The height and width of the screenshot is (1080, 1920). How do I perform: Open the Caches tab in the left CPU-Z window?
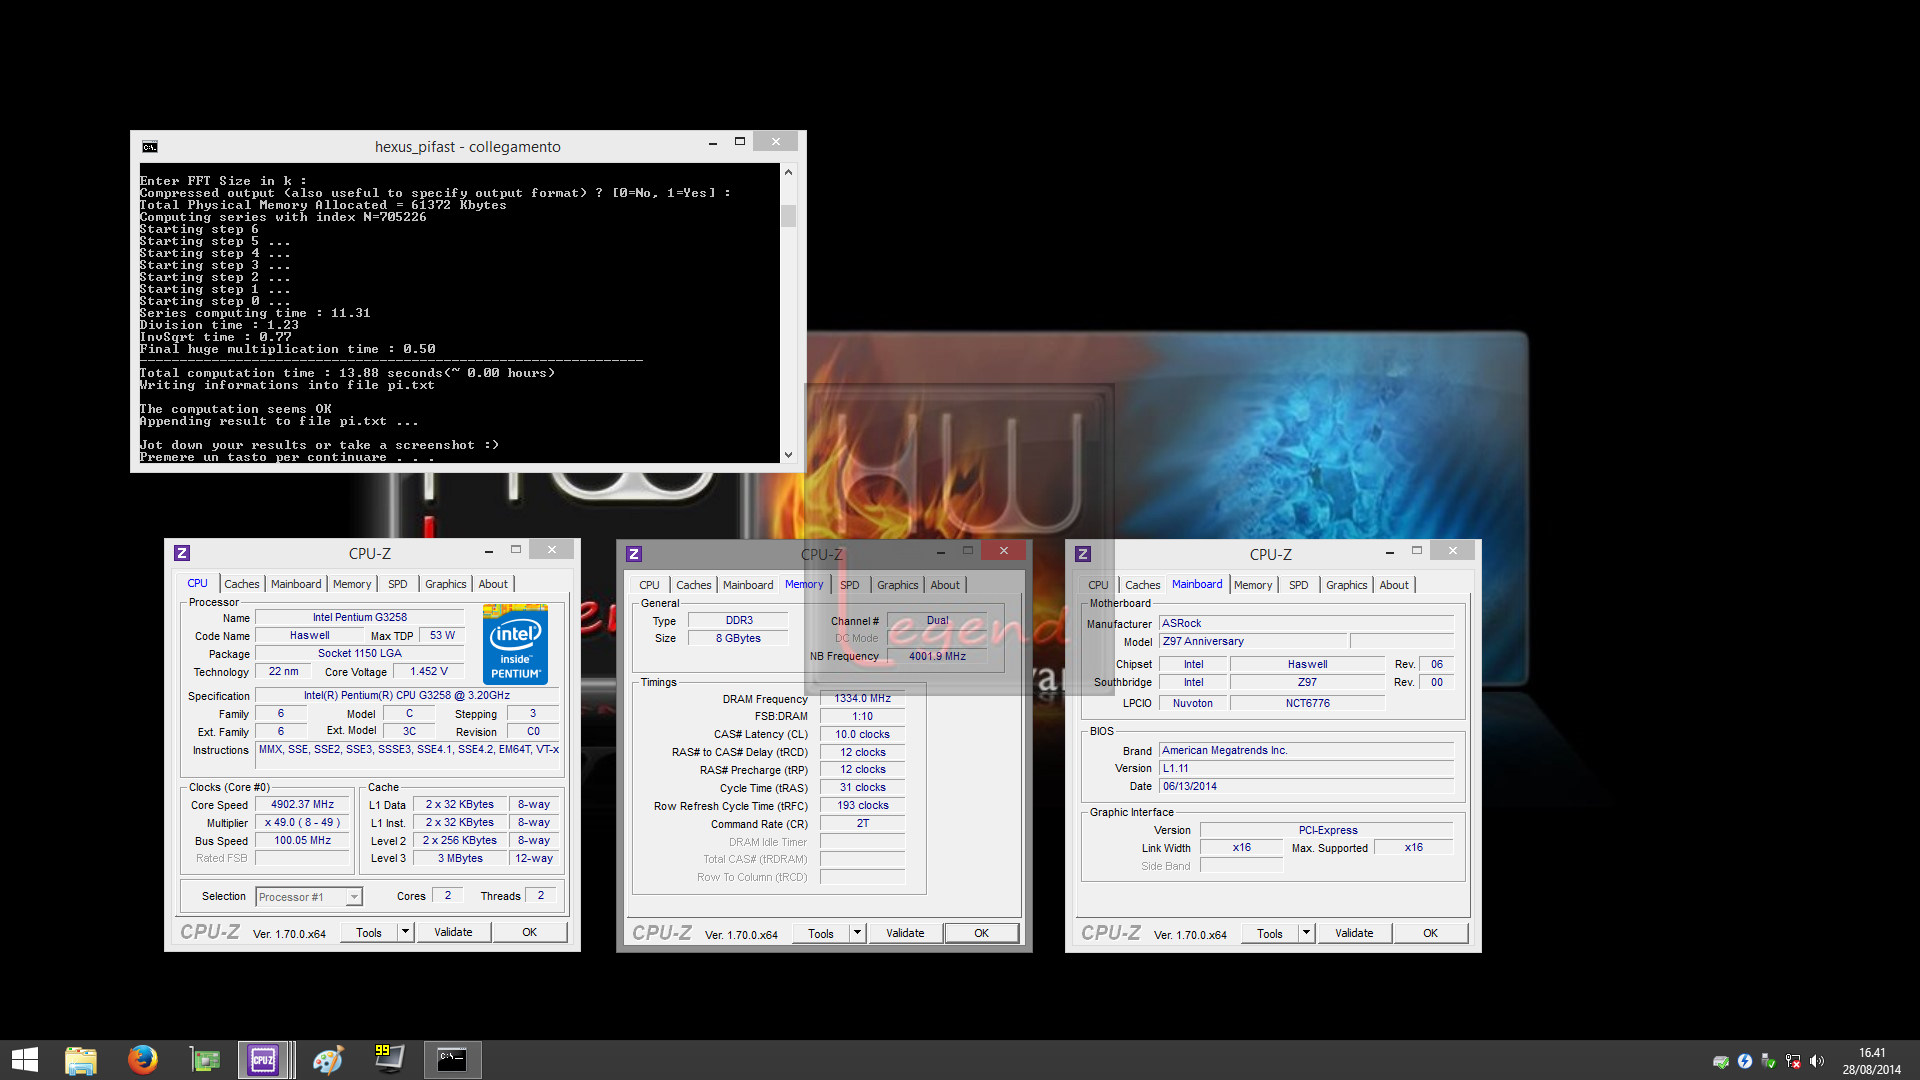point(241,584)
